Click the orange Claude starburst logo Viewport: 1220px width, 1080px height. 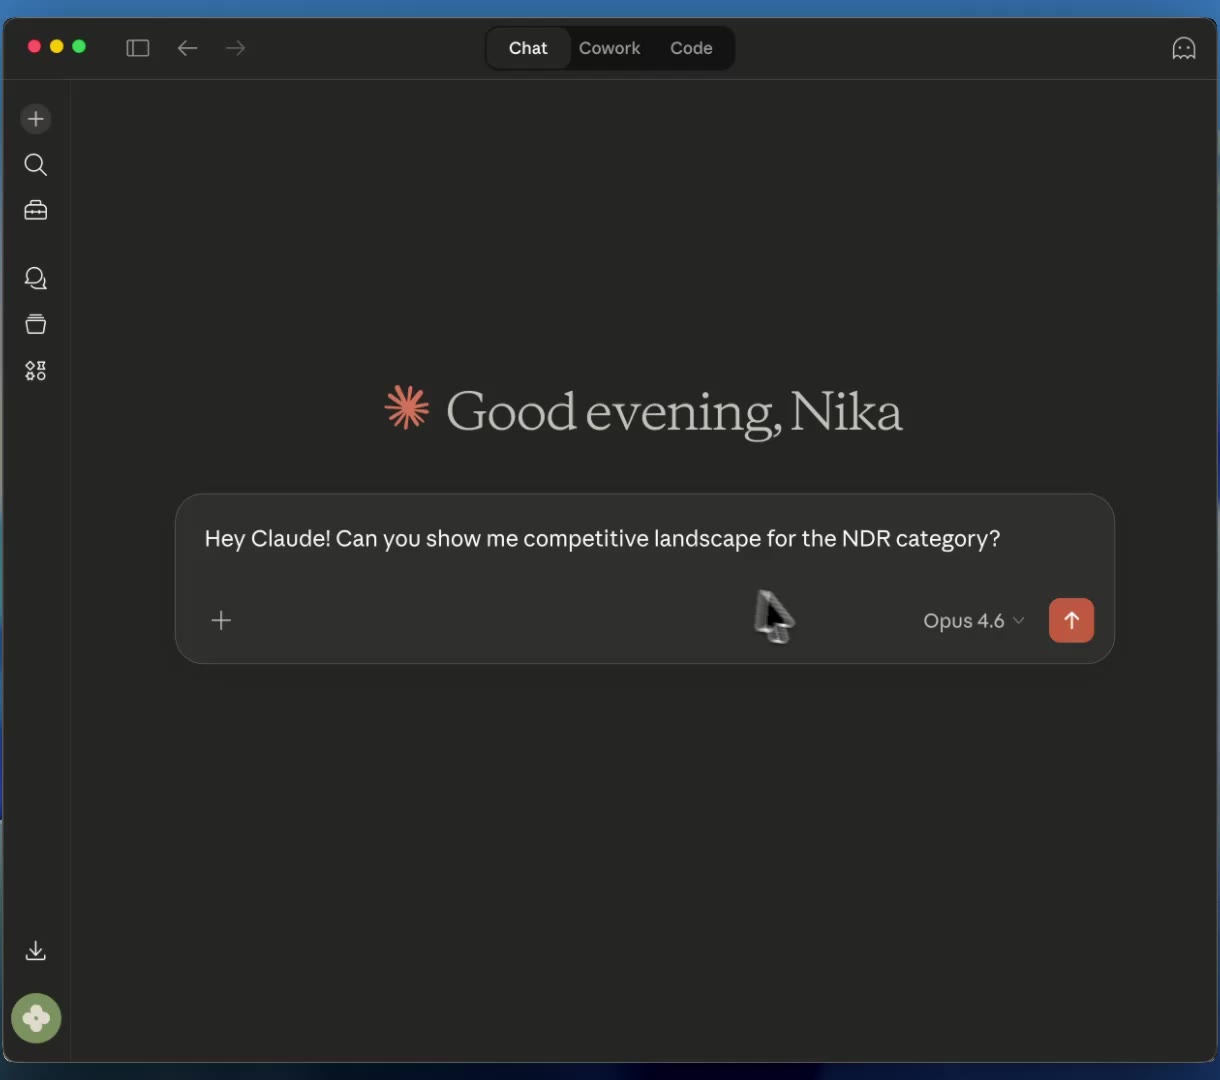pyautogui.click(x=407, y=409)
